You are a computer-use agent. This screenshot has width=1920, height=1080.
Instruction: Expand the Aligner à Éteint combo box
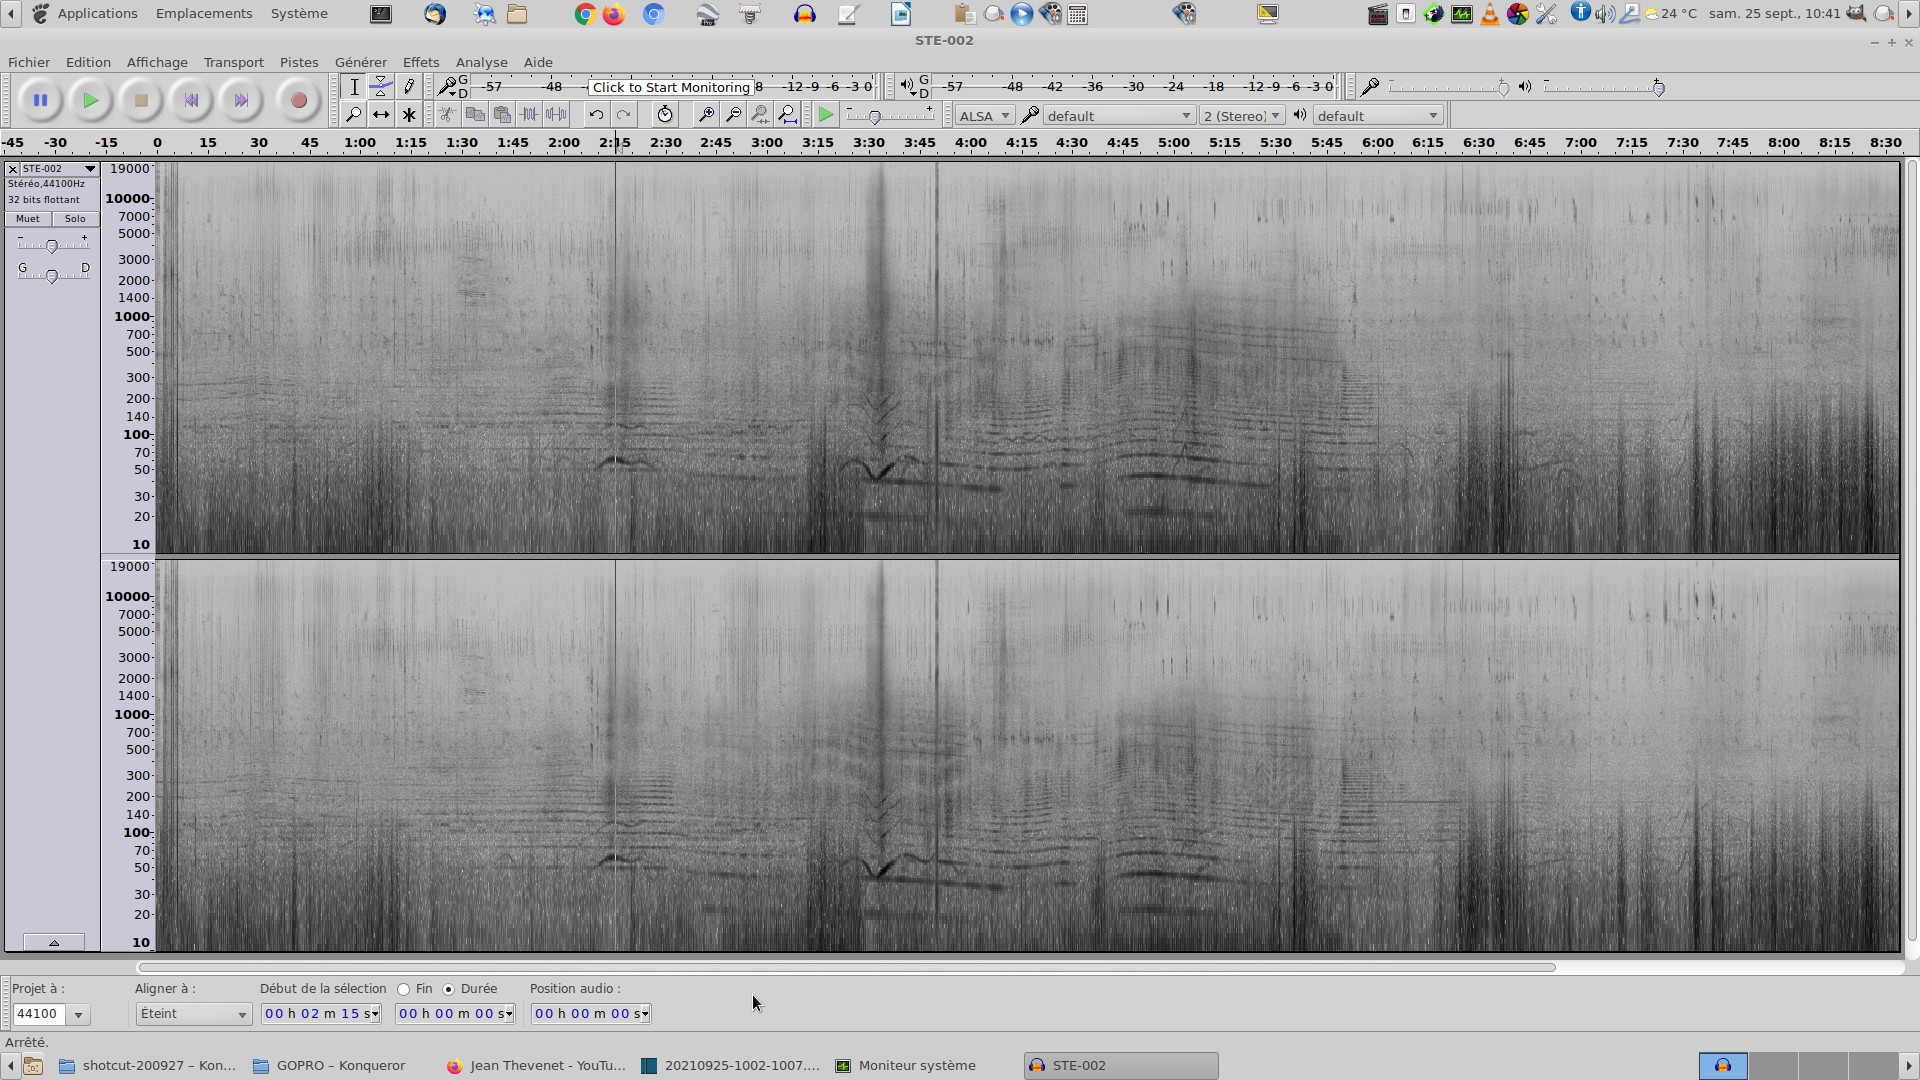click(x=193, y=1014)
